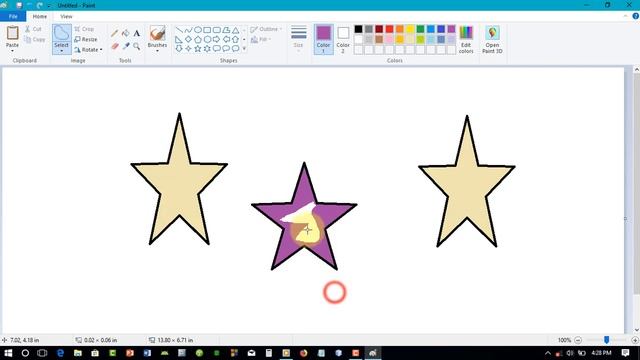The image size is (640, 360).
Task: Open the Paste options dropdown arrow
Action: [12, 51]
